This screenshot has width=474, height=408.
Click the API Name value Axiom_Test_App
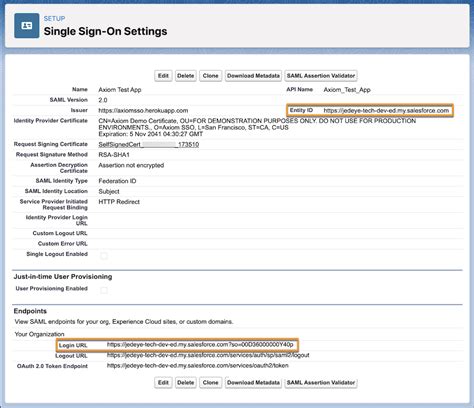pos(347,90)
